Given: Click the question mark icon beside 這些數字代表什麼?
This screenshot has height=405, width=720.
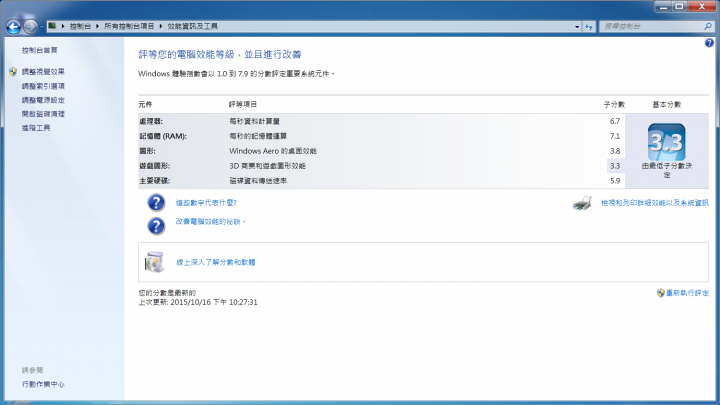Looking at the screenshot, I should [156, 202].
